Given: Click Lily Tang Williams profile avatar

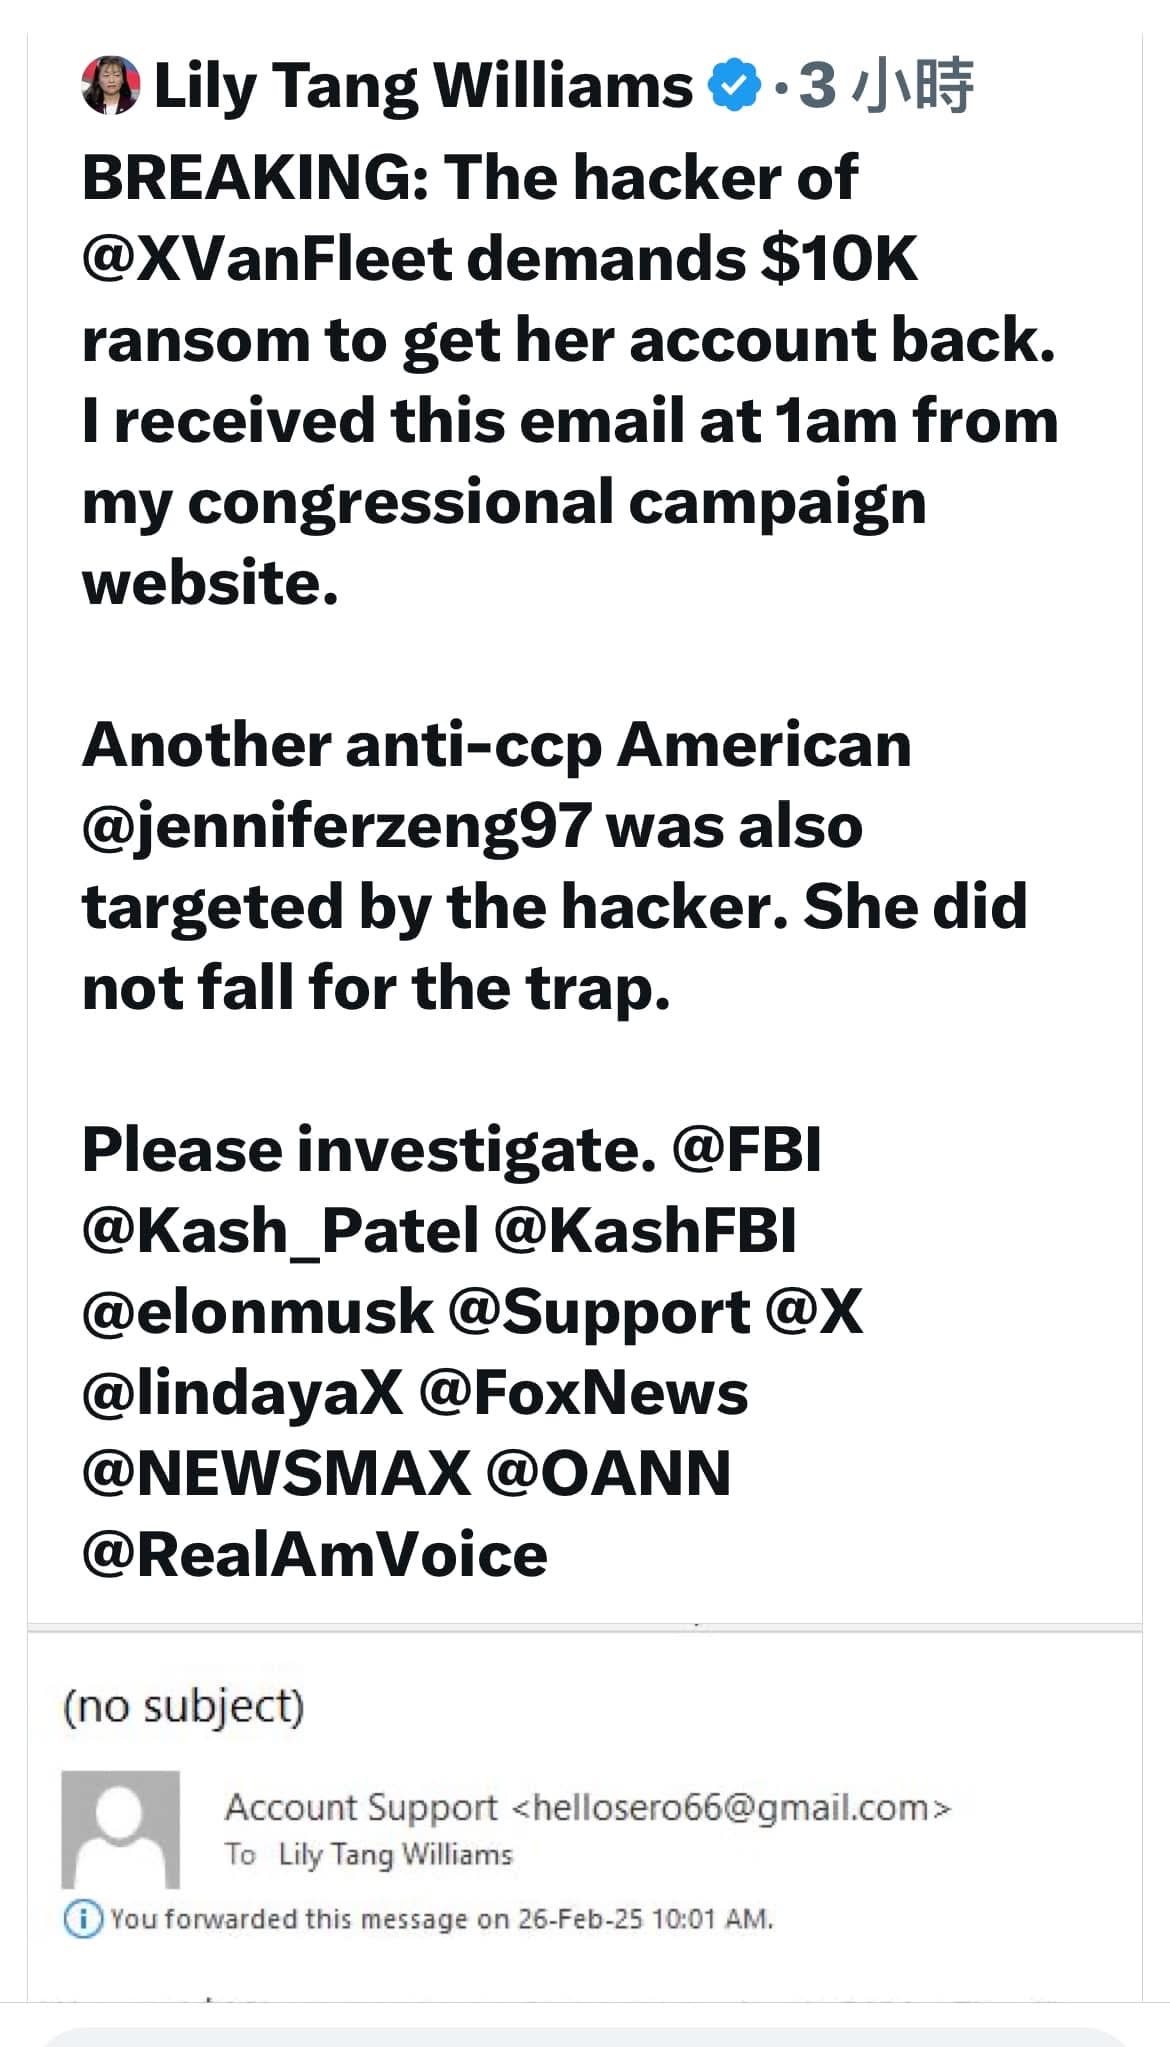Looking at the screenshot, I should click(x=109, y=86).
